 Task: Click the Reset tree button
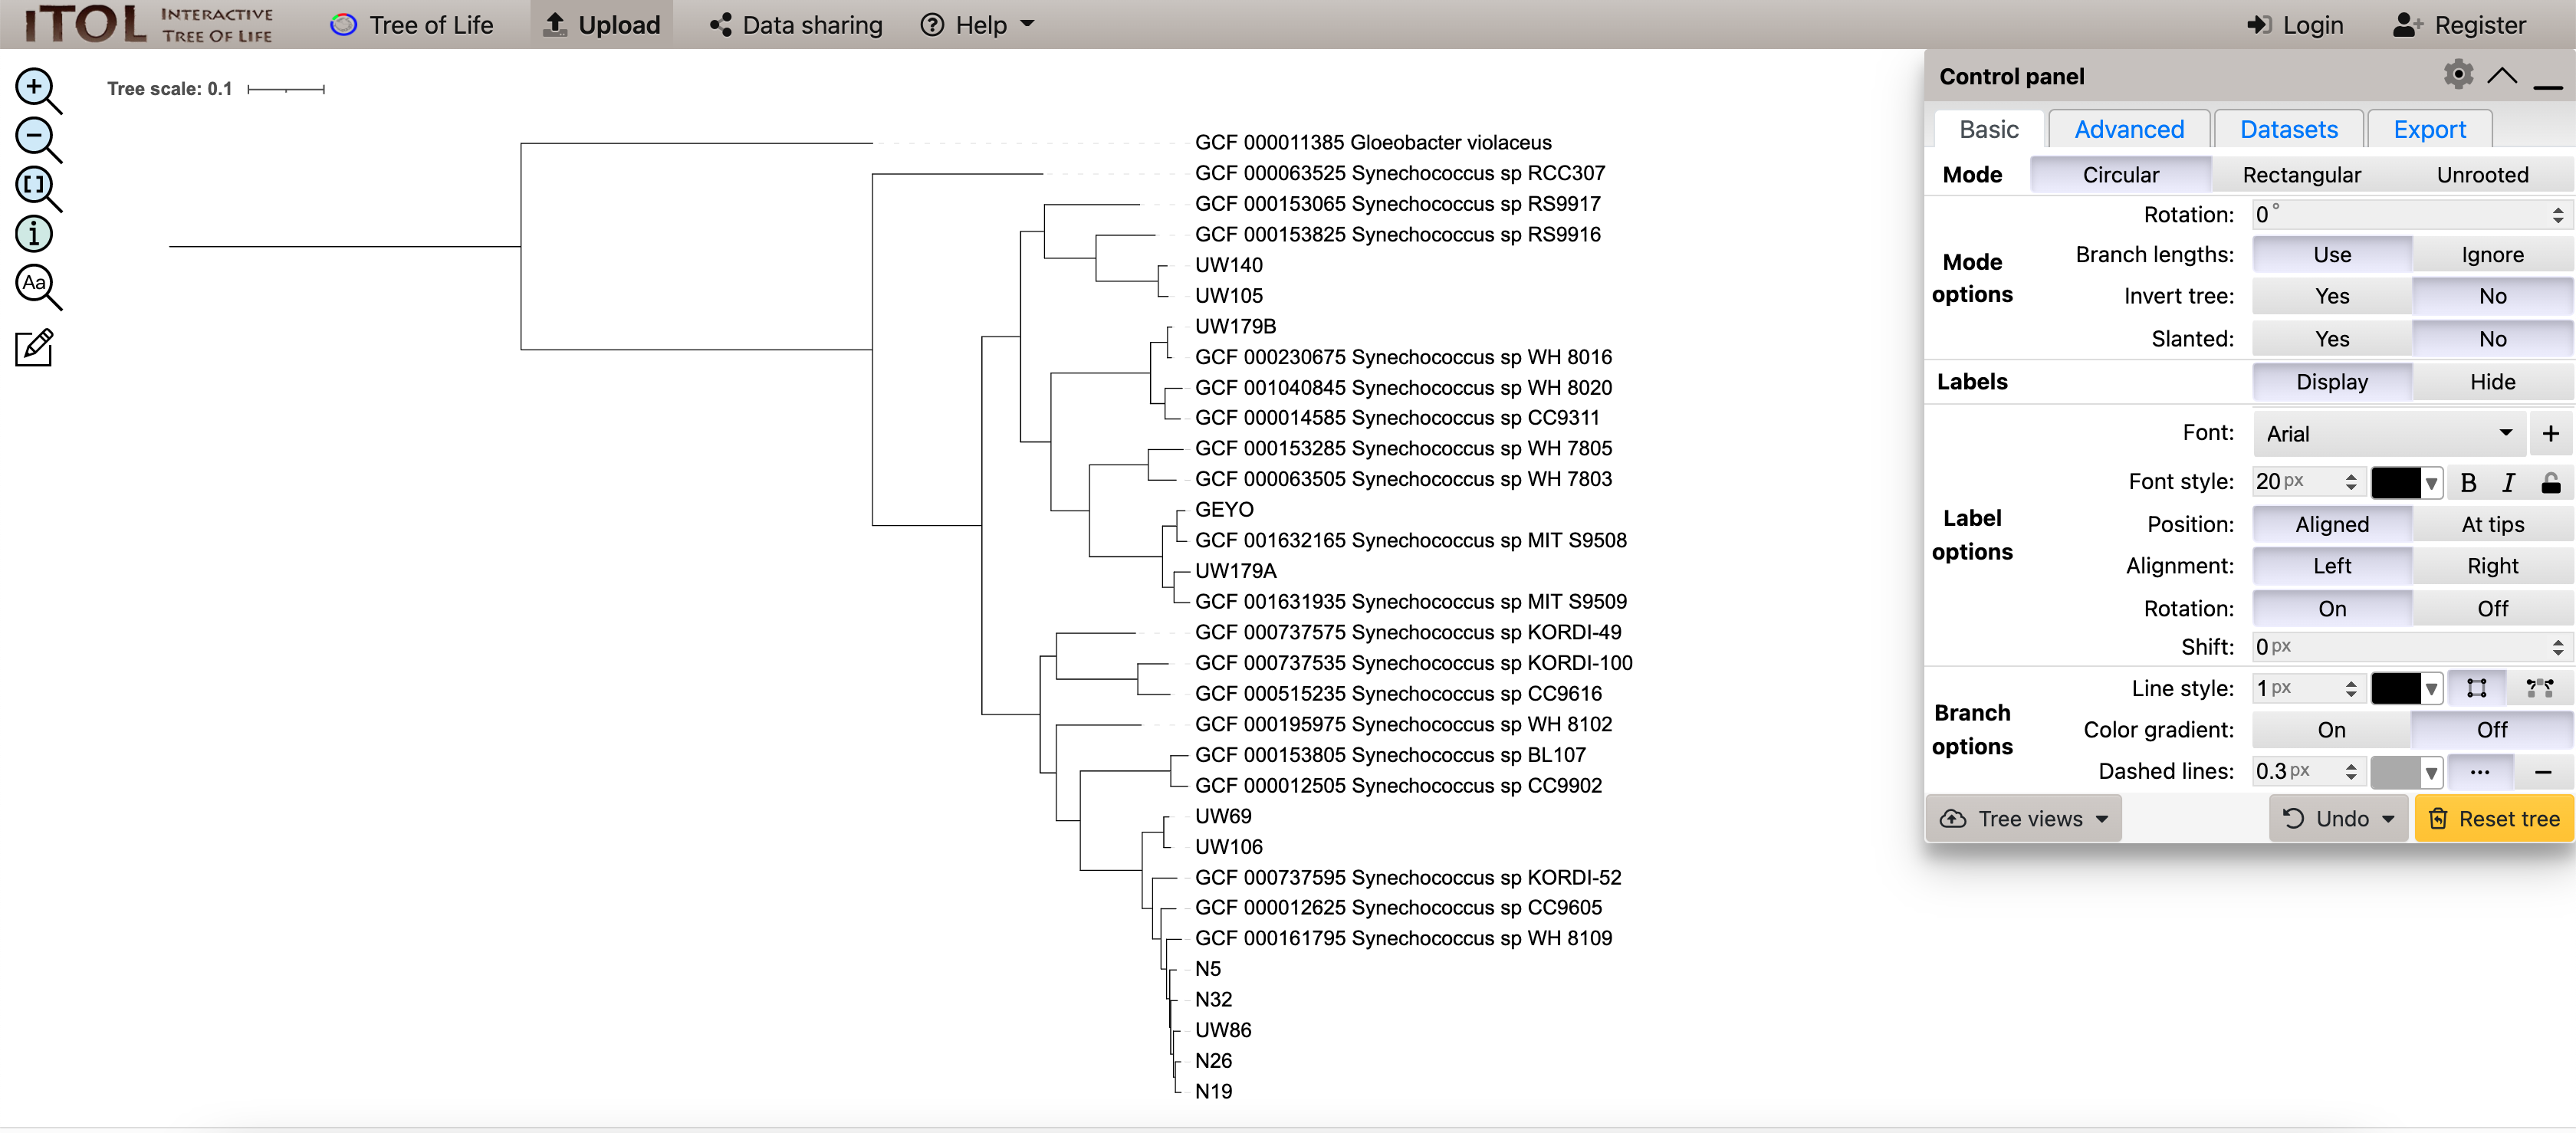pyautogui.click(x=2494, y=819)
